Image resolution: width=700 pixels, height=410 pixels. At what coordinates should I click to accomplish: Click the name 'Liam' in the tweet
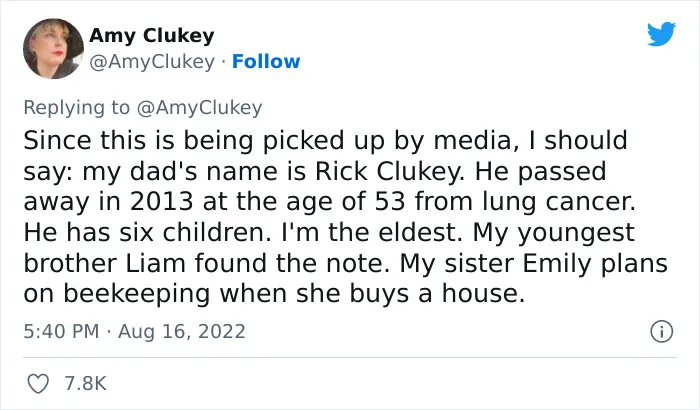(x=155, y=263)
